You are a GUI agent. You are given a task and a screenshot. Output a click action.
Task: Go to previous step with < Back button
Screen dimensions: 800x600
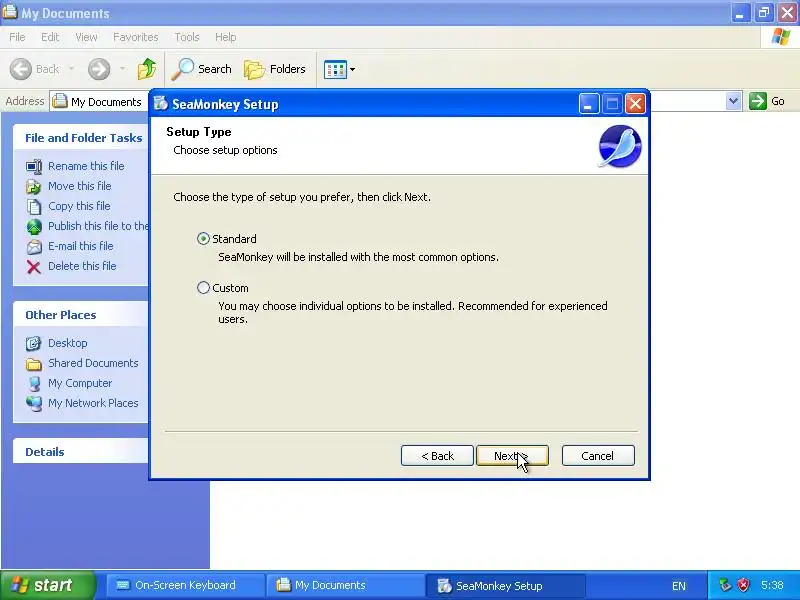click(437, 456)
